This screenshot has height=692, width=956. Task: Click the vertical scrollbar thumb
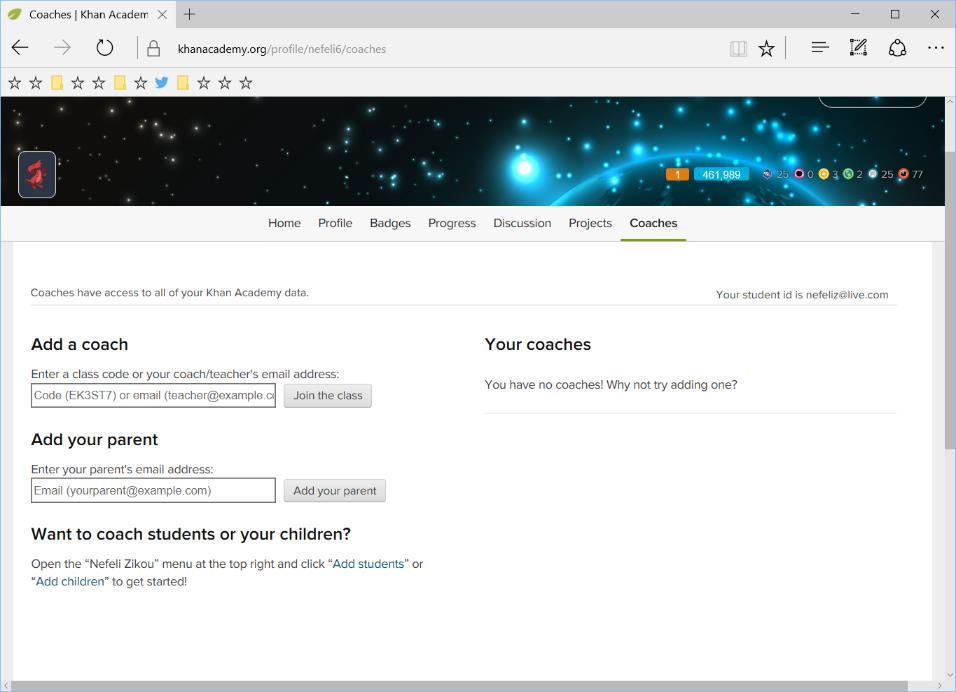tap(950, 299)
